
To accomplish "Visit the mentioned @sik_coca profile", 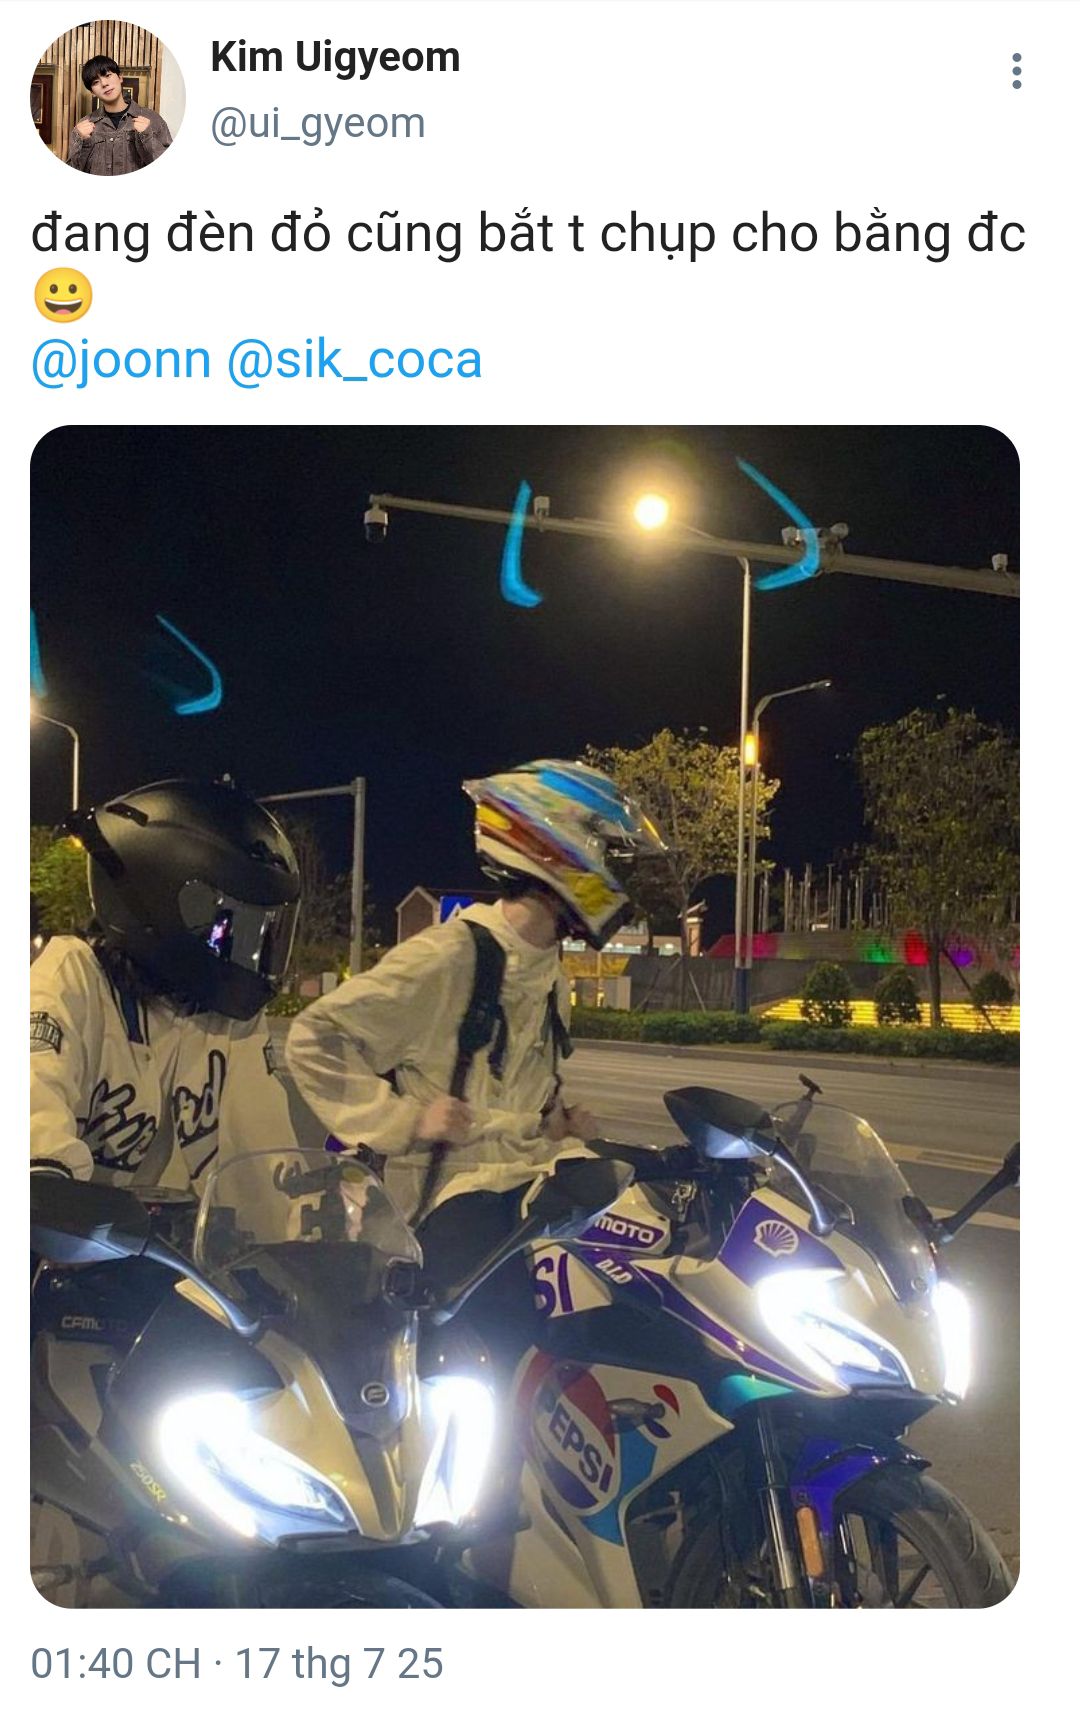I will (354, 359).
